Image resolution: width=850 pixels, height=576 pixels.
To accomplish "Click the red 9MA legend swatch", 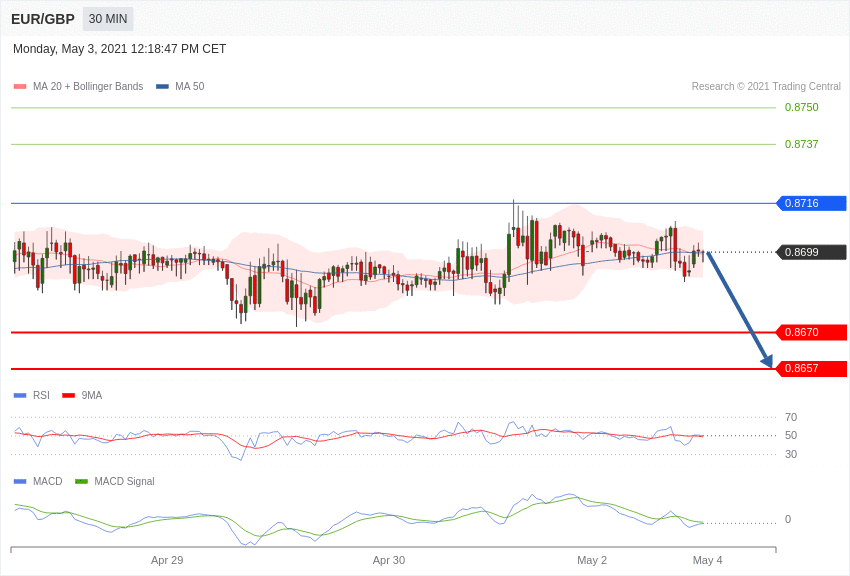I will click(69, 396).
